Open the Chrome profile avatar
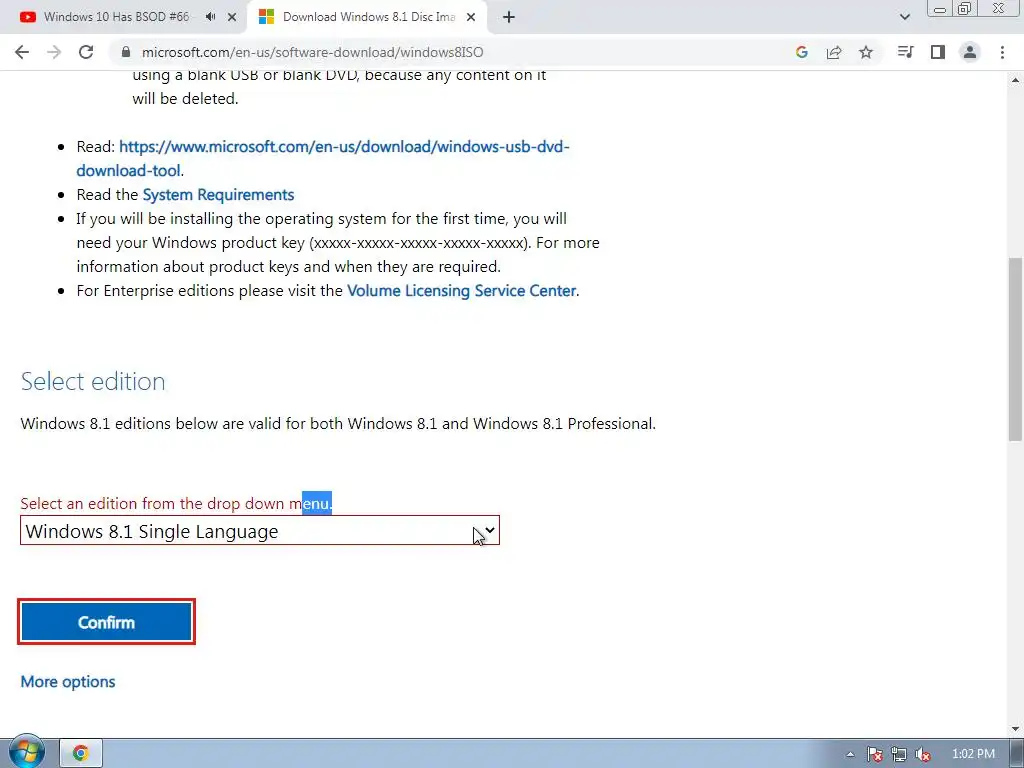Screen dimensions: 1024x768 click(970, 52)
